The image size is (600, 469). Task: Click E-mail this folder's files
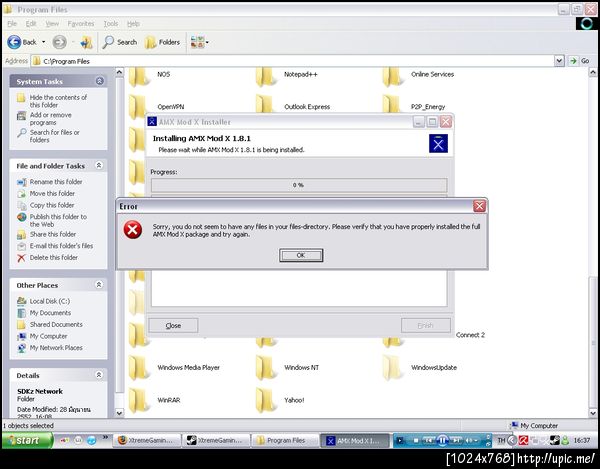point(55,246)
